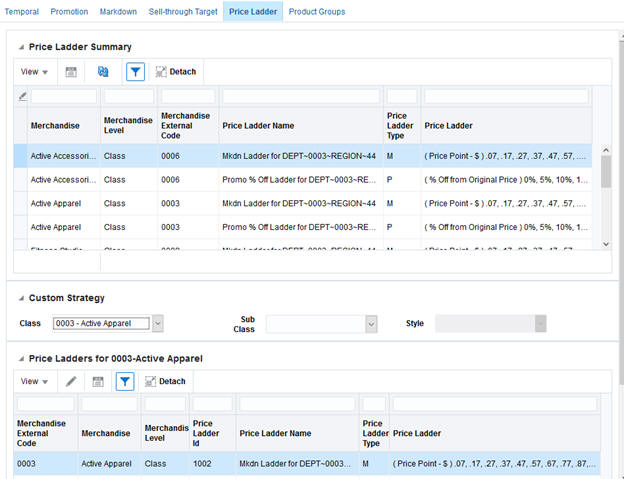624x479 pixels.
Task: Switch to the Product Groups tab
Action: (317, 12)
